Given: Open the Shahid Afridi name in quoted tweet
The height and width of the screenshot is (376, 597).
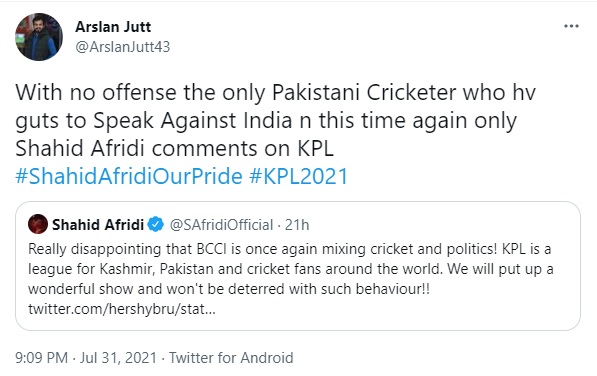Looking at the screenshot, I should [98, 225].
